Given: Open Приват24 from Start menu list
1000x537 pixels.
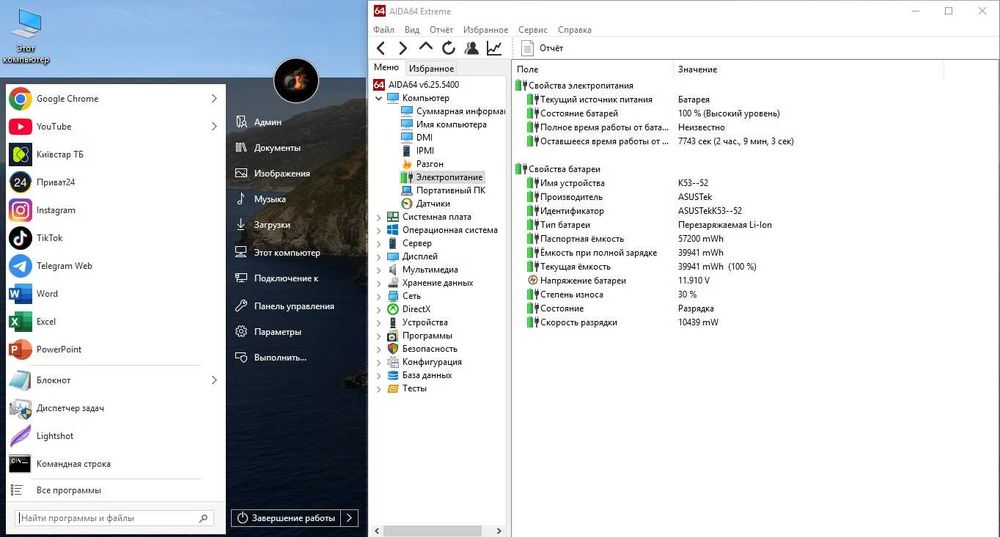Looking at the screenshot, I should pyautogui.click(x=115, y=182).
